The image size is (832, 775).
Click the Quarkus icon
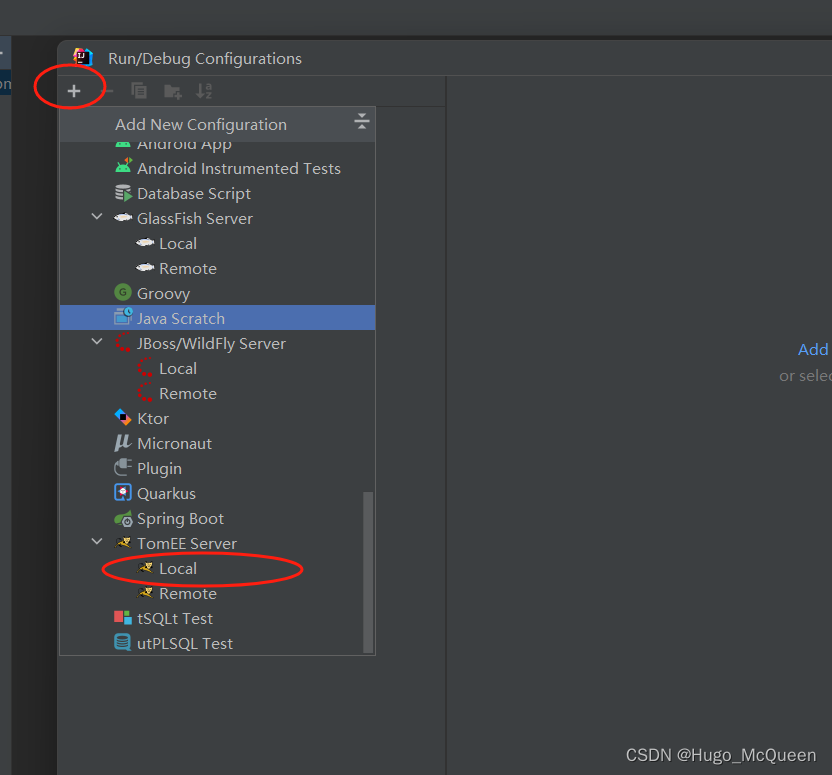tap(123, 493)
